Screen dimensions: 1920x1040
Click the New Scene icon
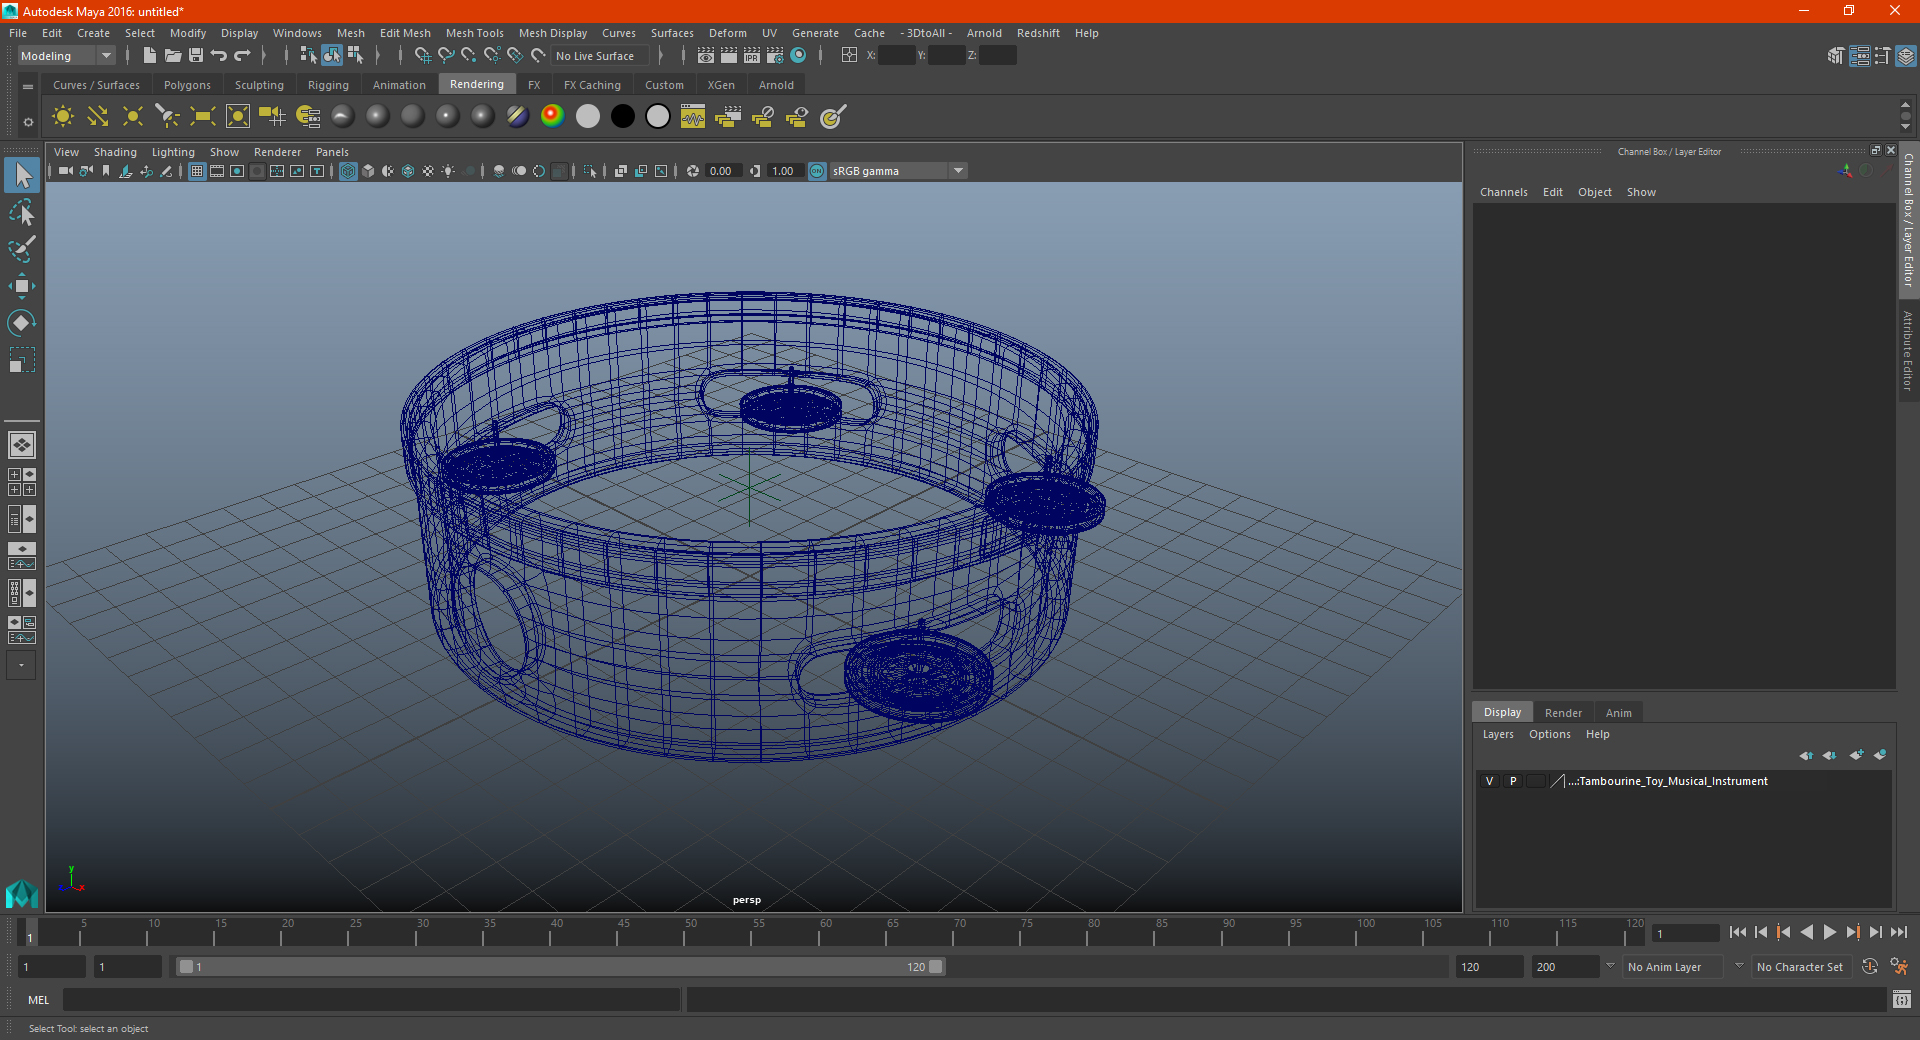[149, 56]
